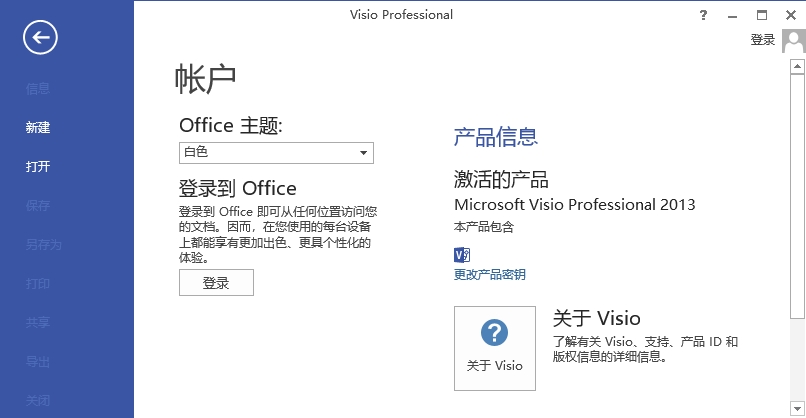Click the 更改产品密钥 link
Screen dimensions: 806x418
click(x=490, y=275)
